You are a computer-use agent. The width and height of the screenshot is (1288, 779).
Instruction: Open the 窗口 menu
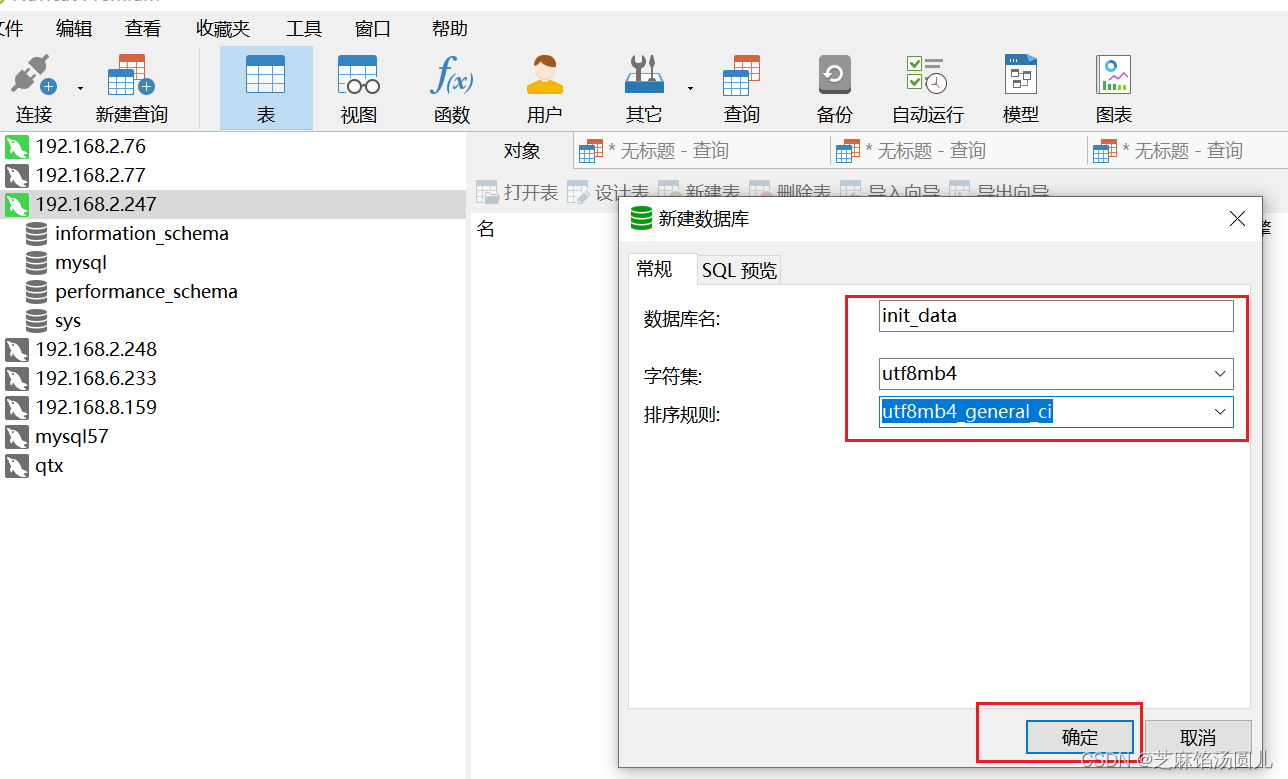373,29
